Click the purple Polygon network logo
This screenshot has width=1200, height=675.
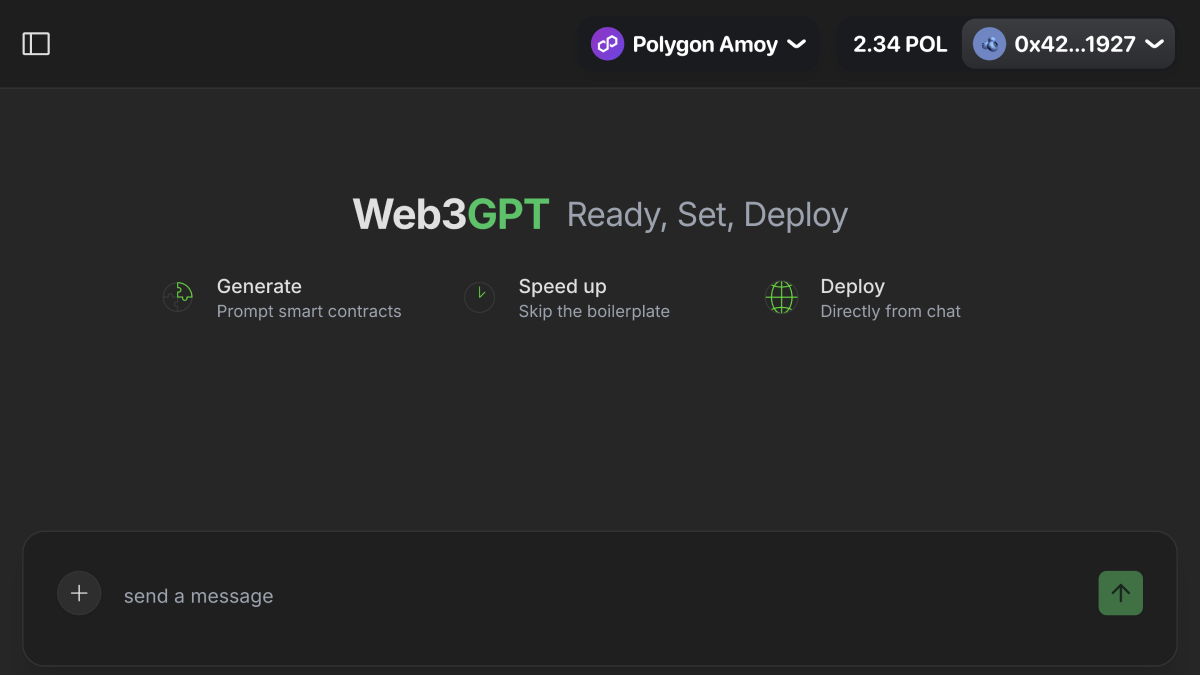[x=607, y=44]
